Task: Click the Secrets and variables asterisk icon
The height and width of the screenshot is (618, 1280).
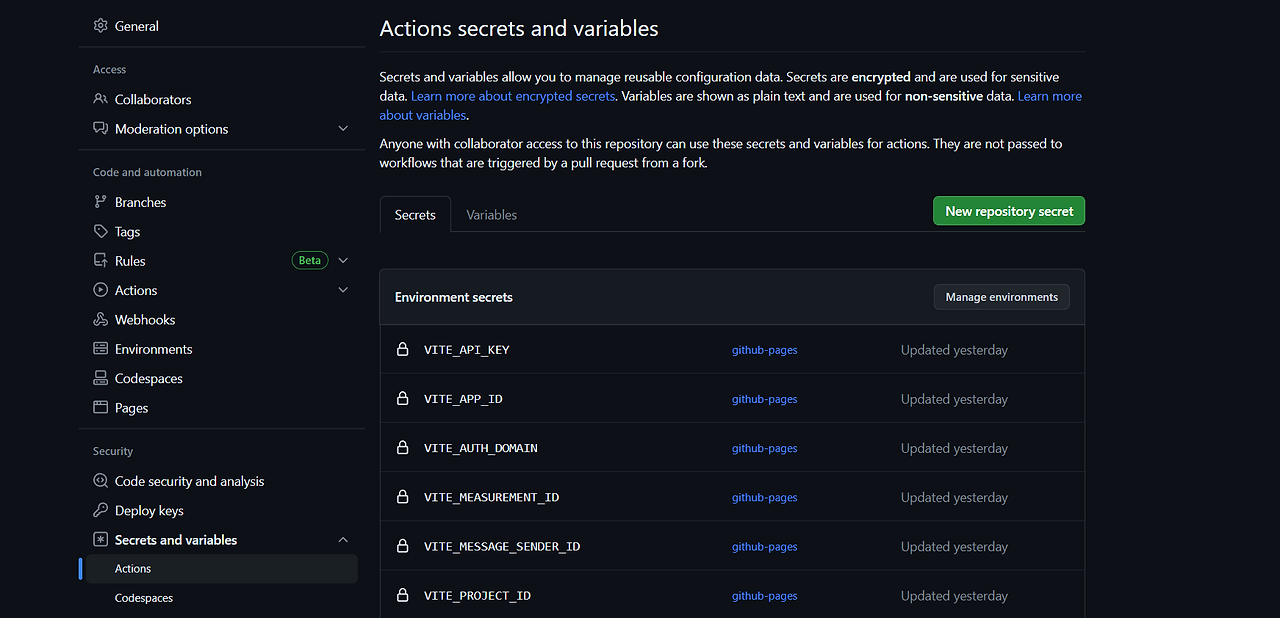Action: (100, 540)
